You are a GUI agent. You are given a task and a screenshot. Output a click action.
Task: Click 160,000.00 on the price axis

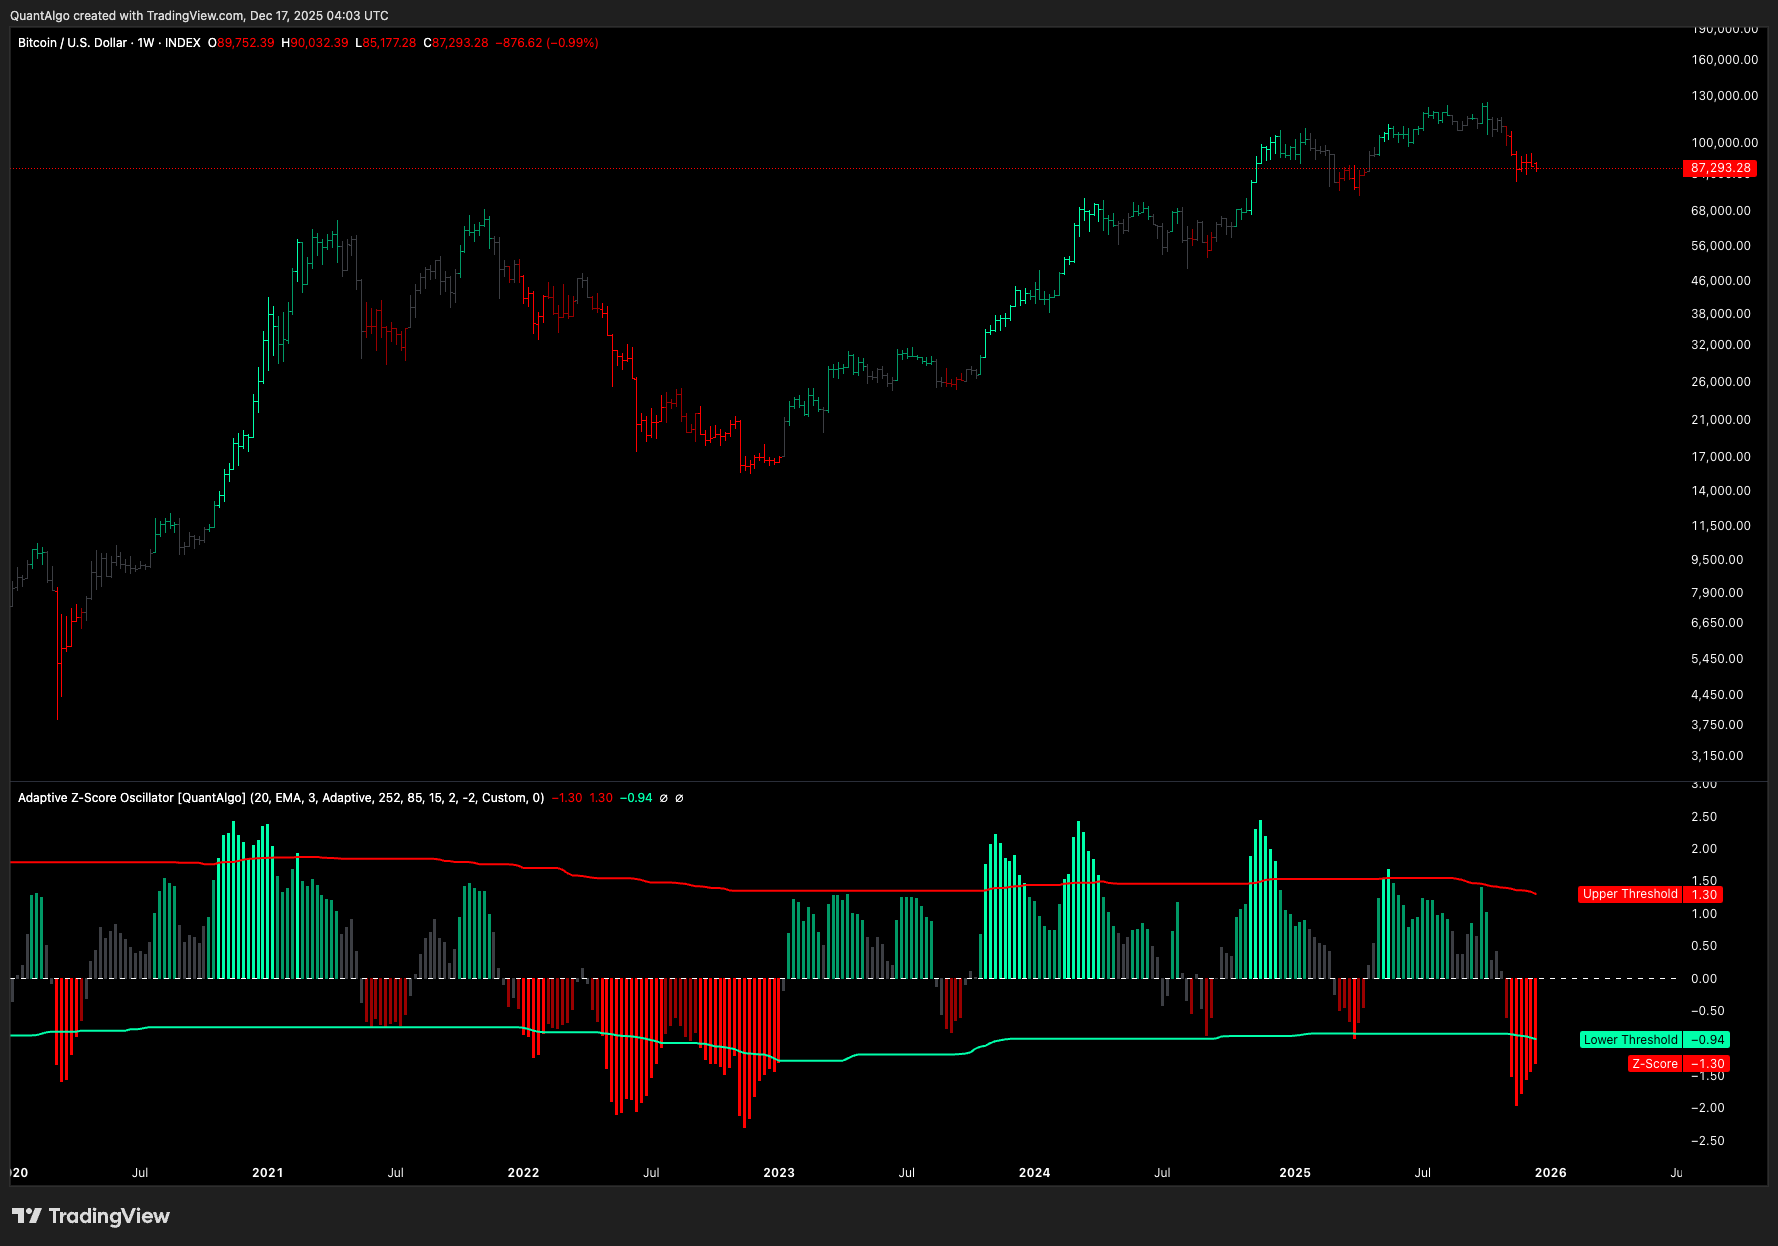coord(1724,60)
